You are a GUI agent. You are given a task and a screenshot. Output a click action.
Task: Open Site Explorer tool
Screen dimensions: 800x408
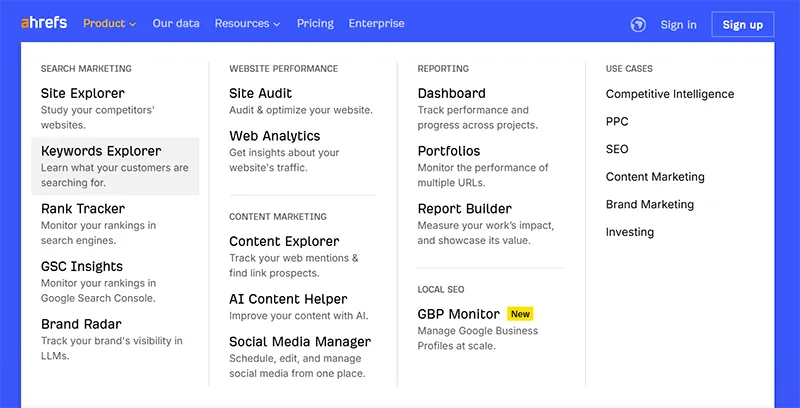tap(83, 93)
